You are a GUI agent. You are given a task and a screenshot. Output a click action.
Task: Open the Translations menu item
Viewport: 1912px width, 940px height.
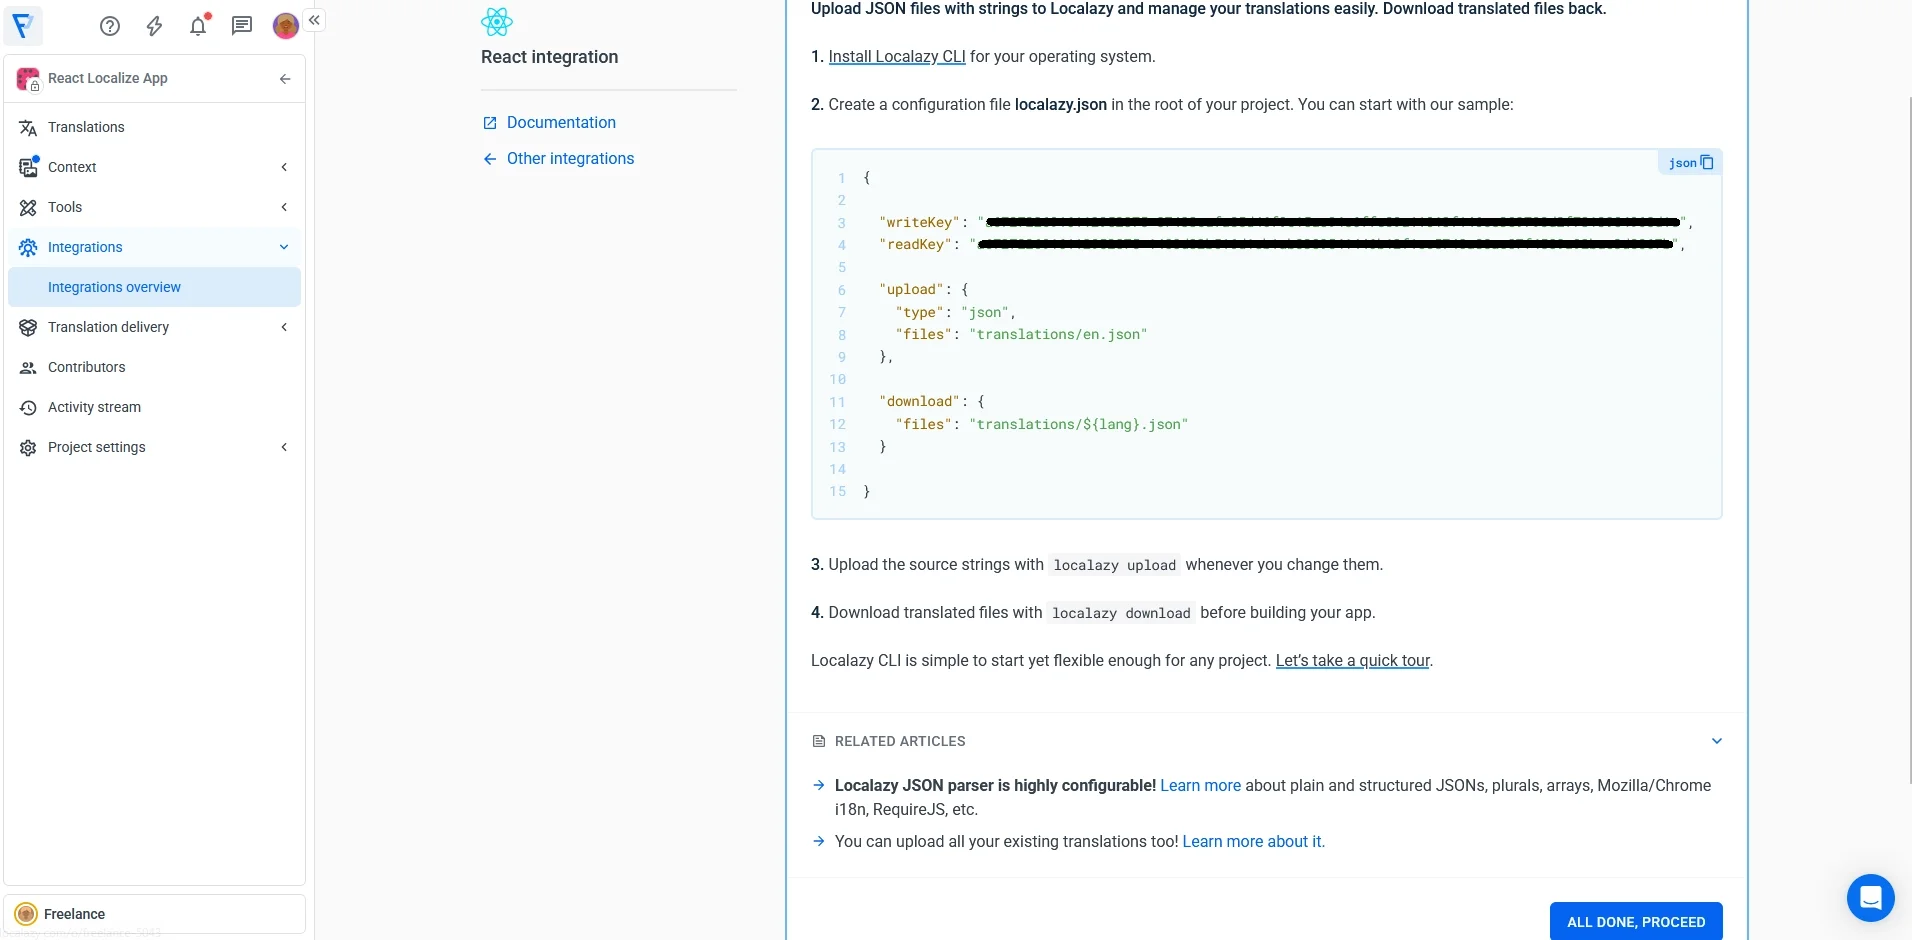[x=155, y=127]
